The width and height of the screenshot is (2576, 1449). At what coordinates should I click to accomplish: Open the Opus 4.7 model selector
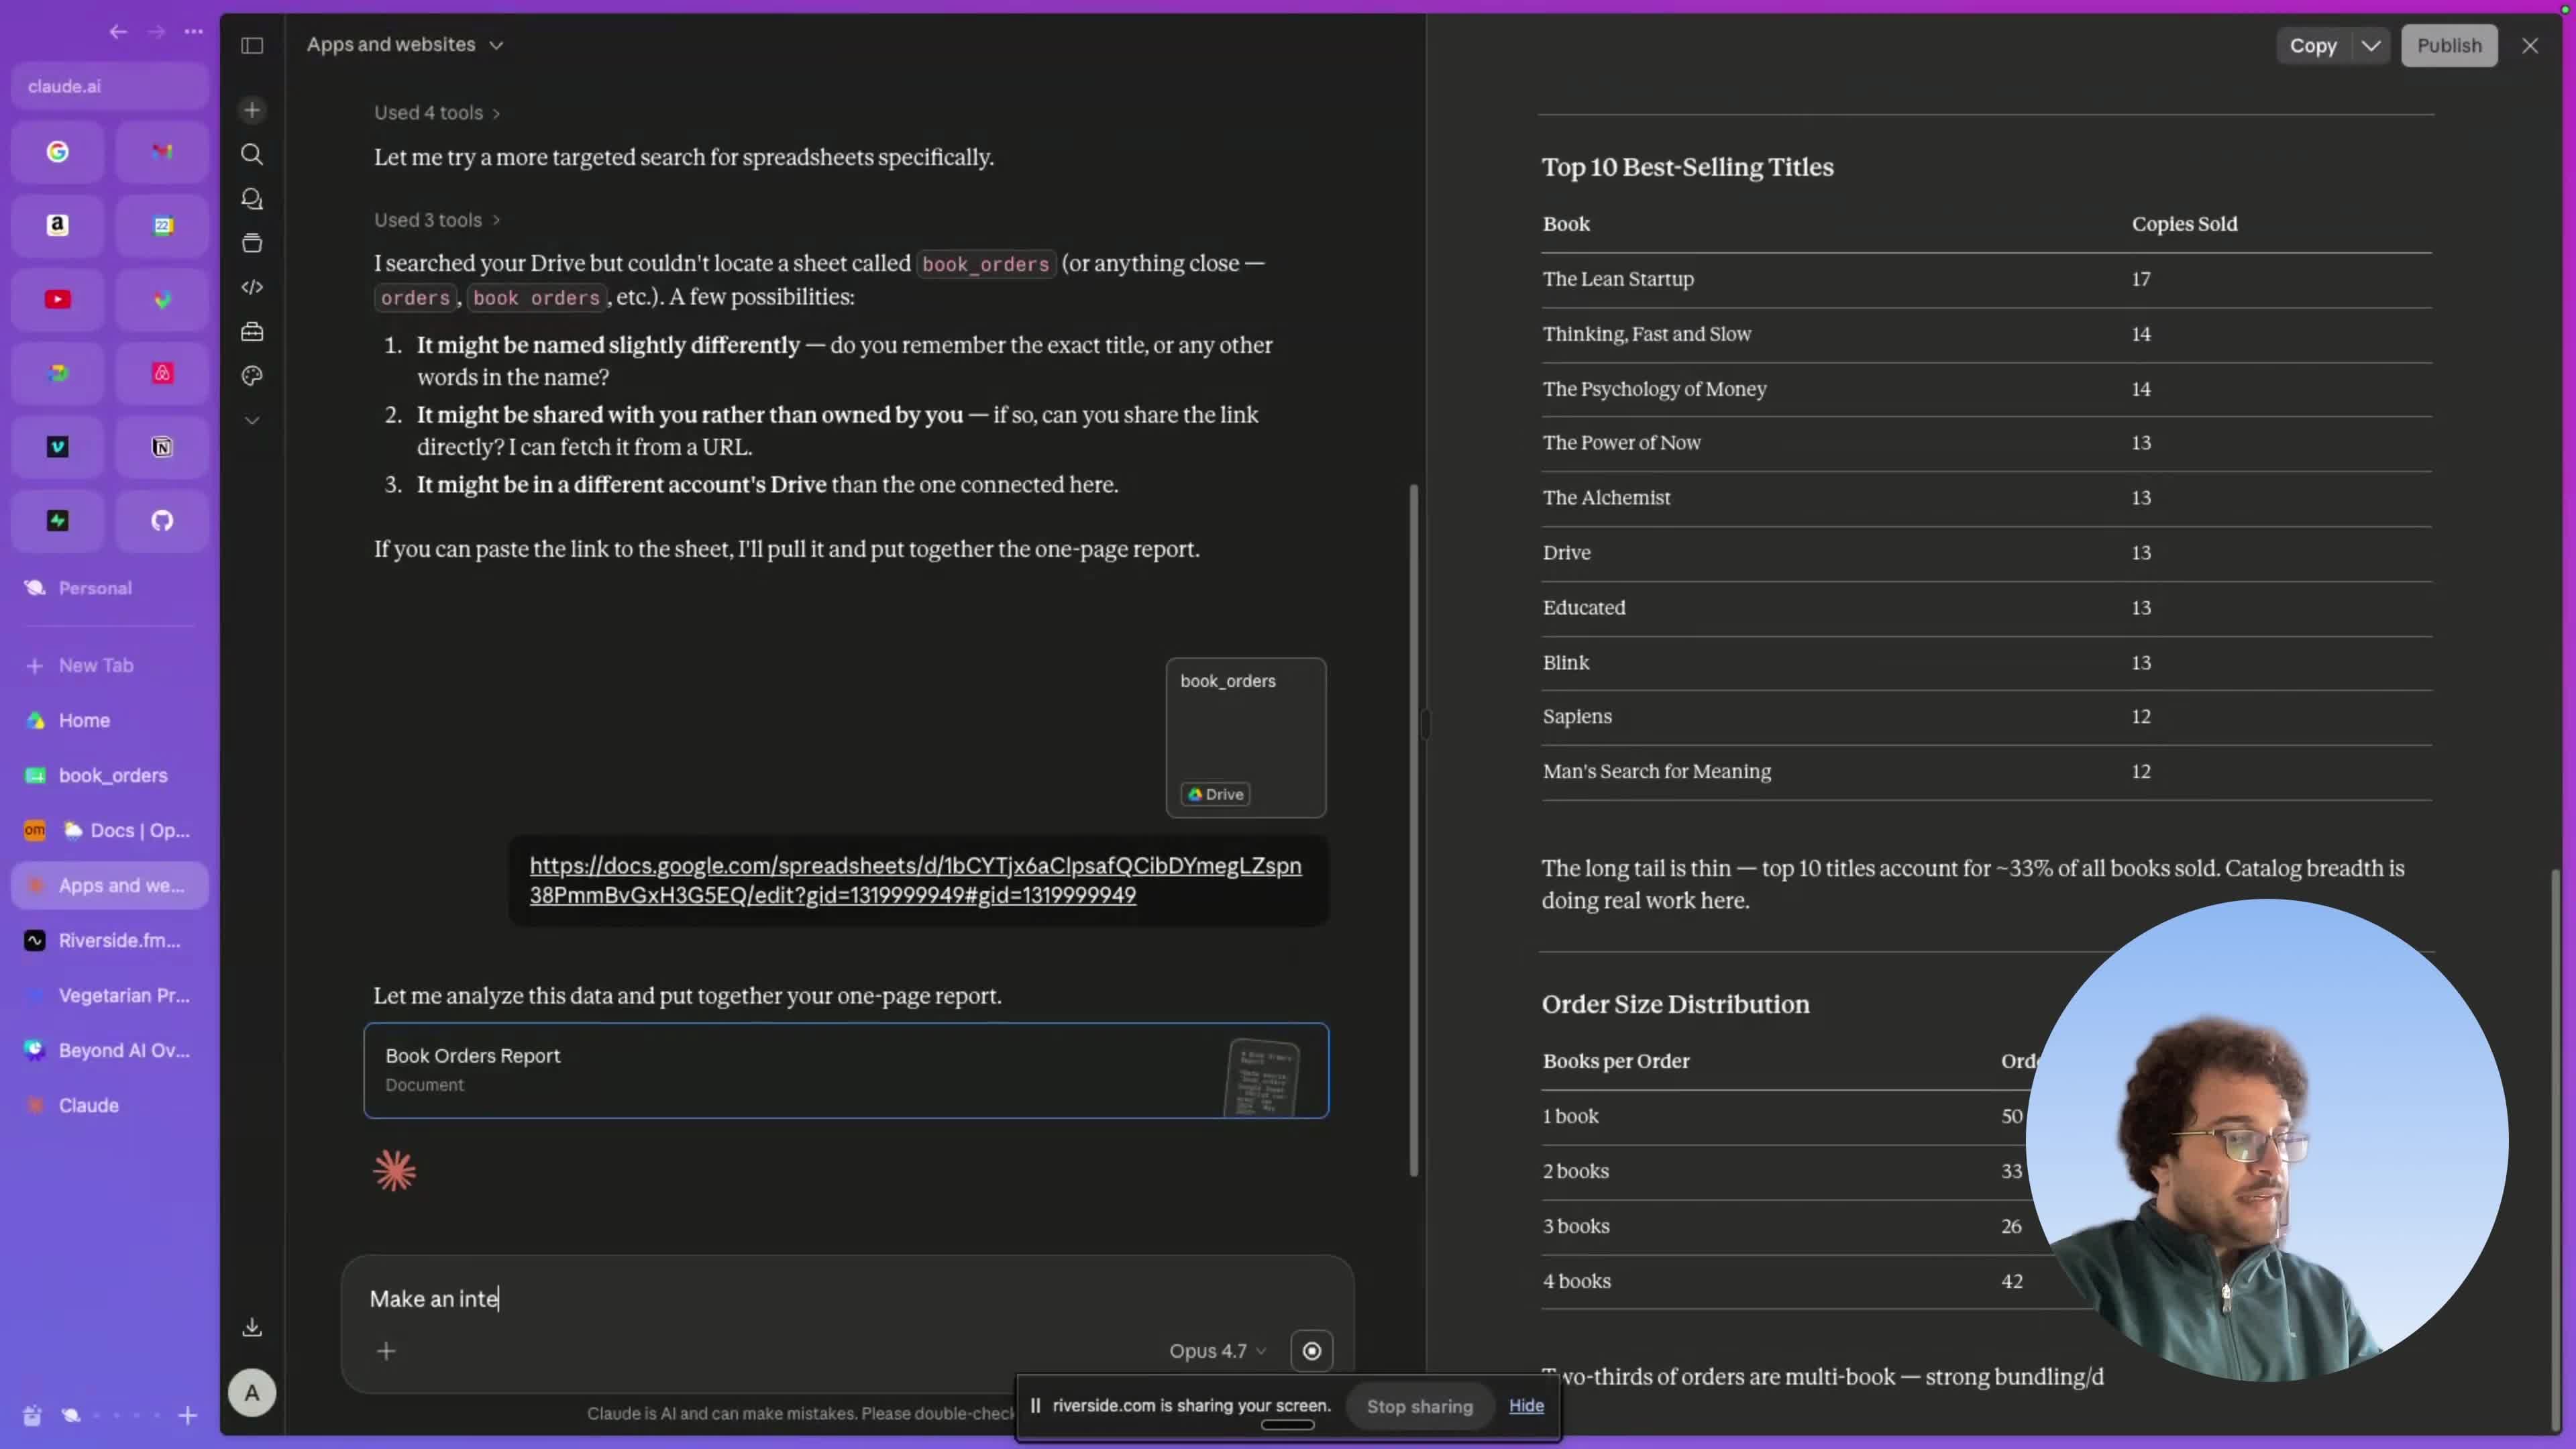(1217, 1351)
